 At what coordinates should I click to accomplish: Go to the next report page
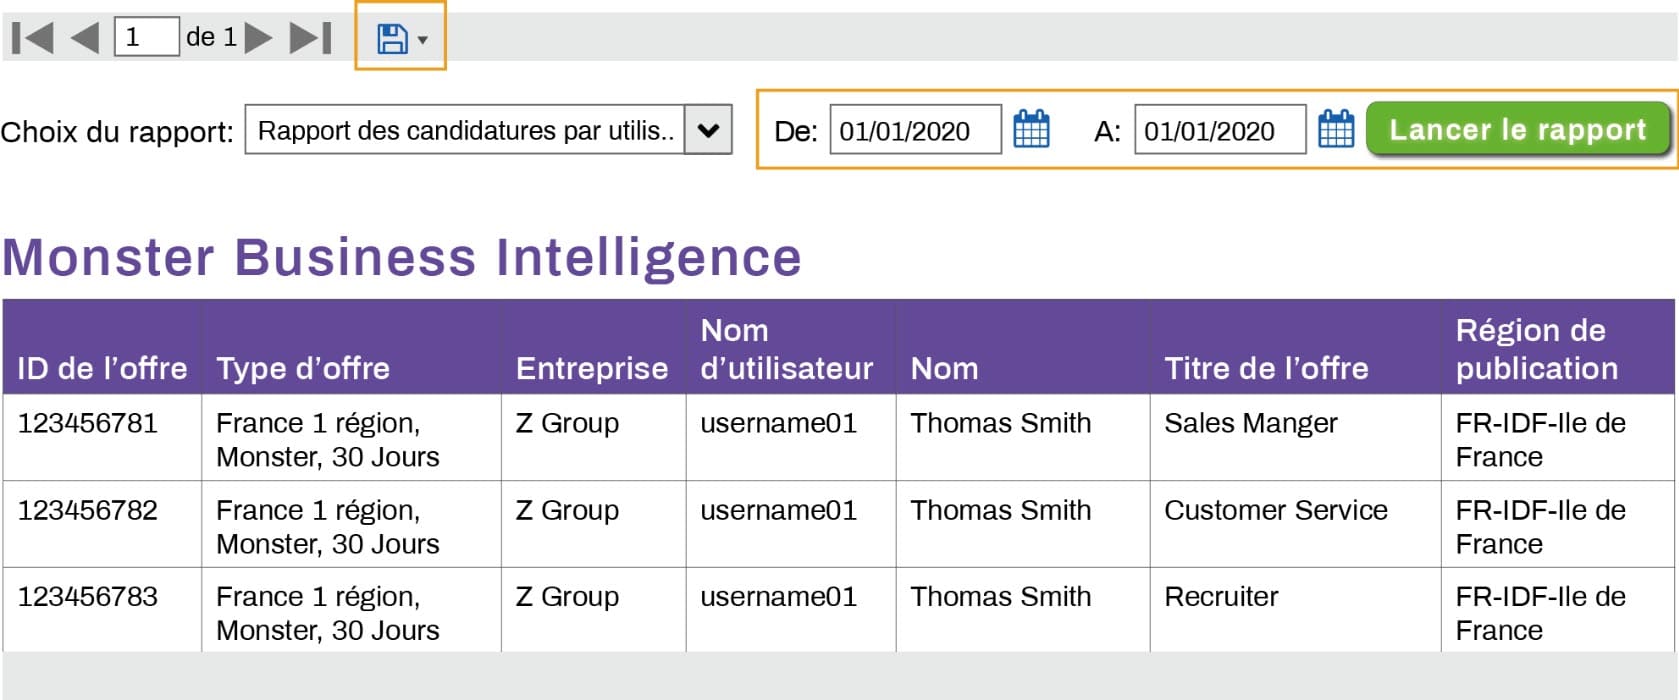tap(258, 38)
